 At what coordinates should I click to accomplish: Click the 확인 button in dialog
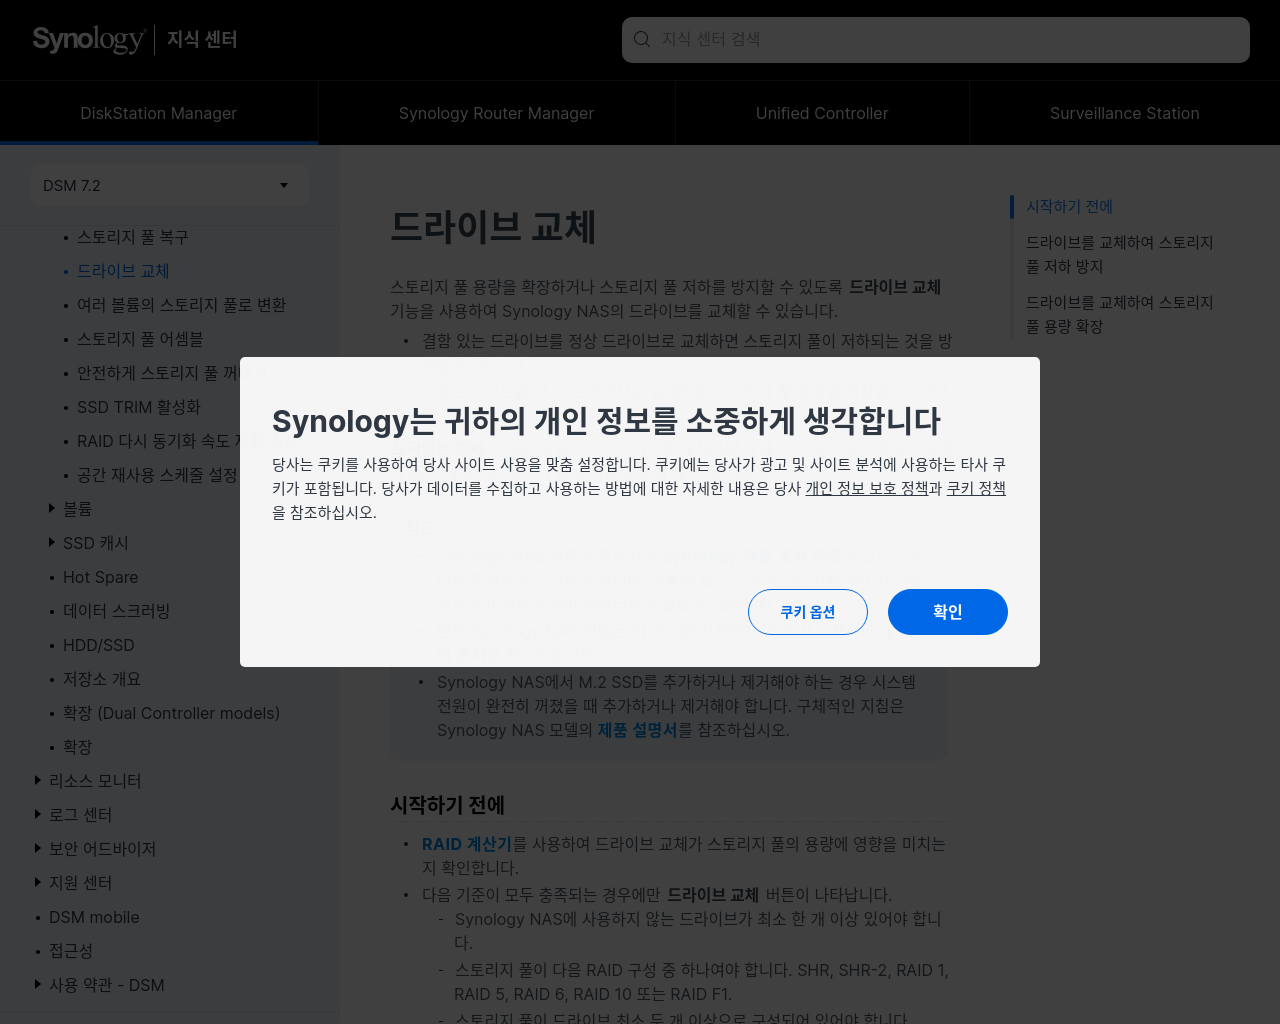click(948, 612)
